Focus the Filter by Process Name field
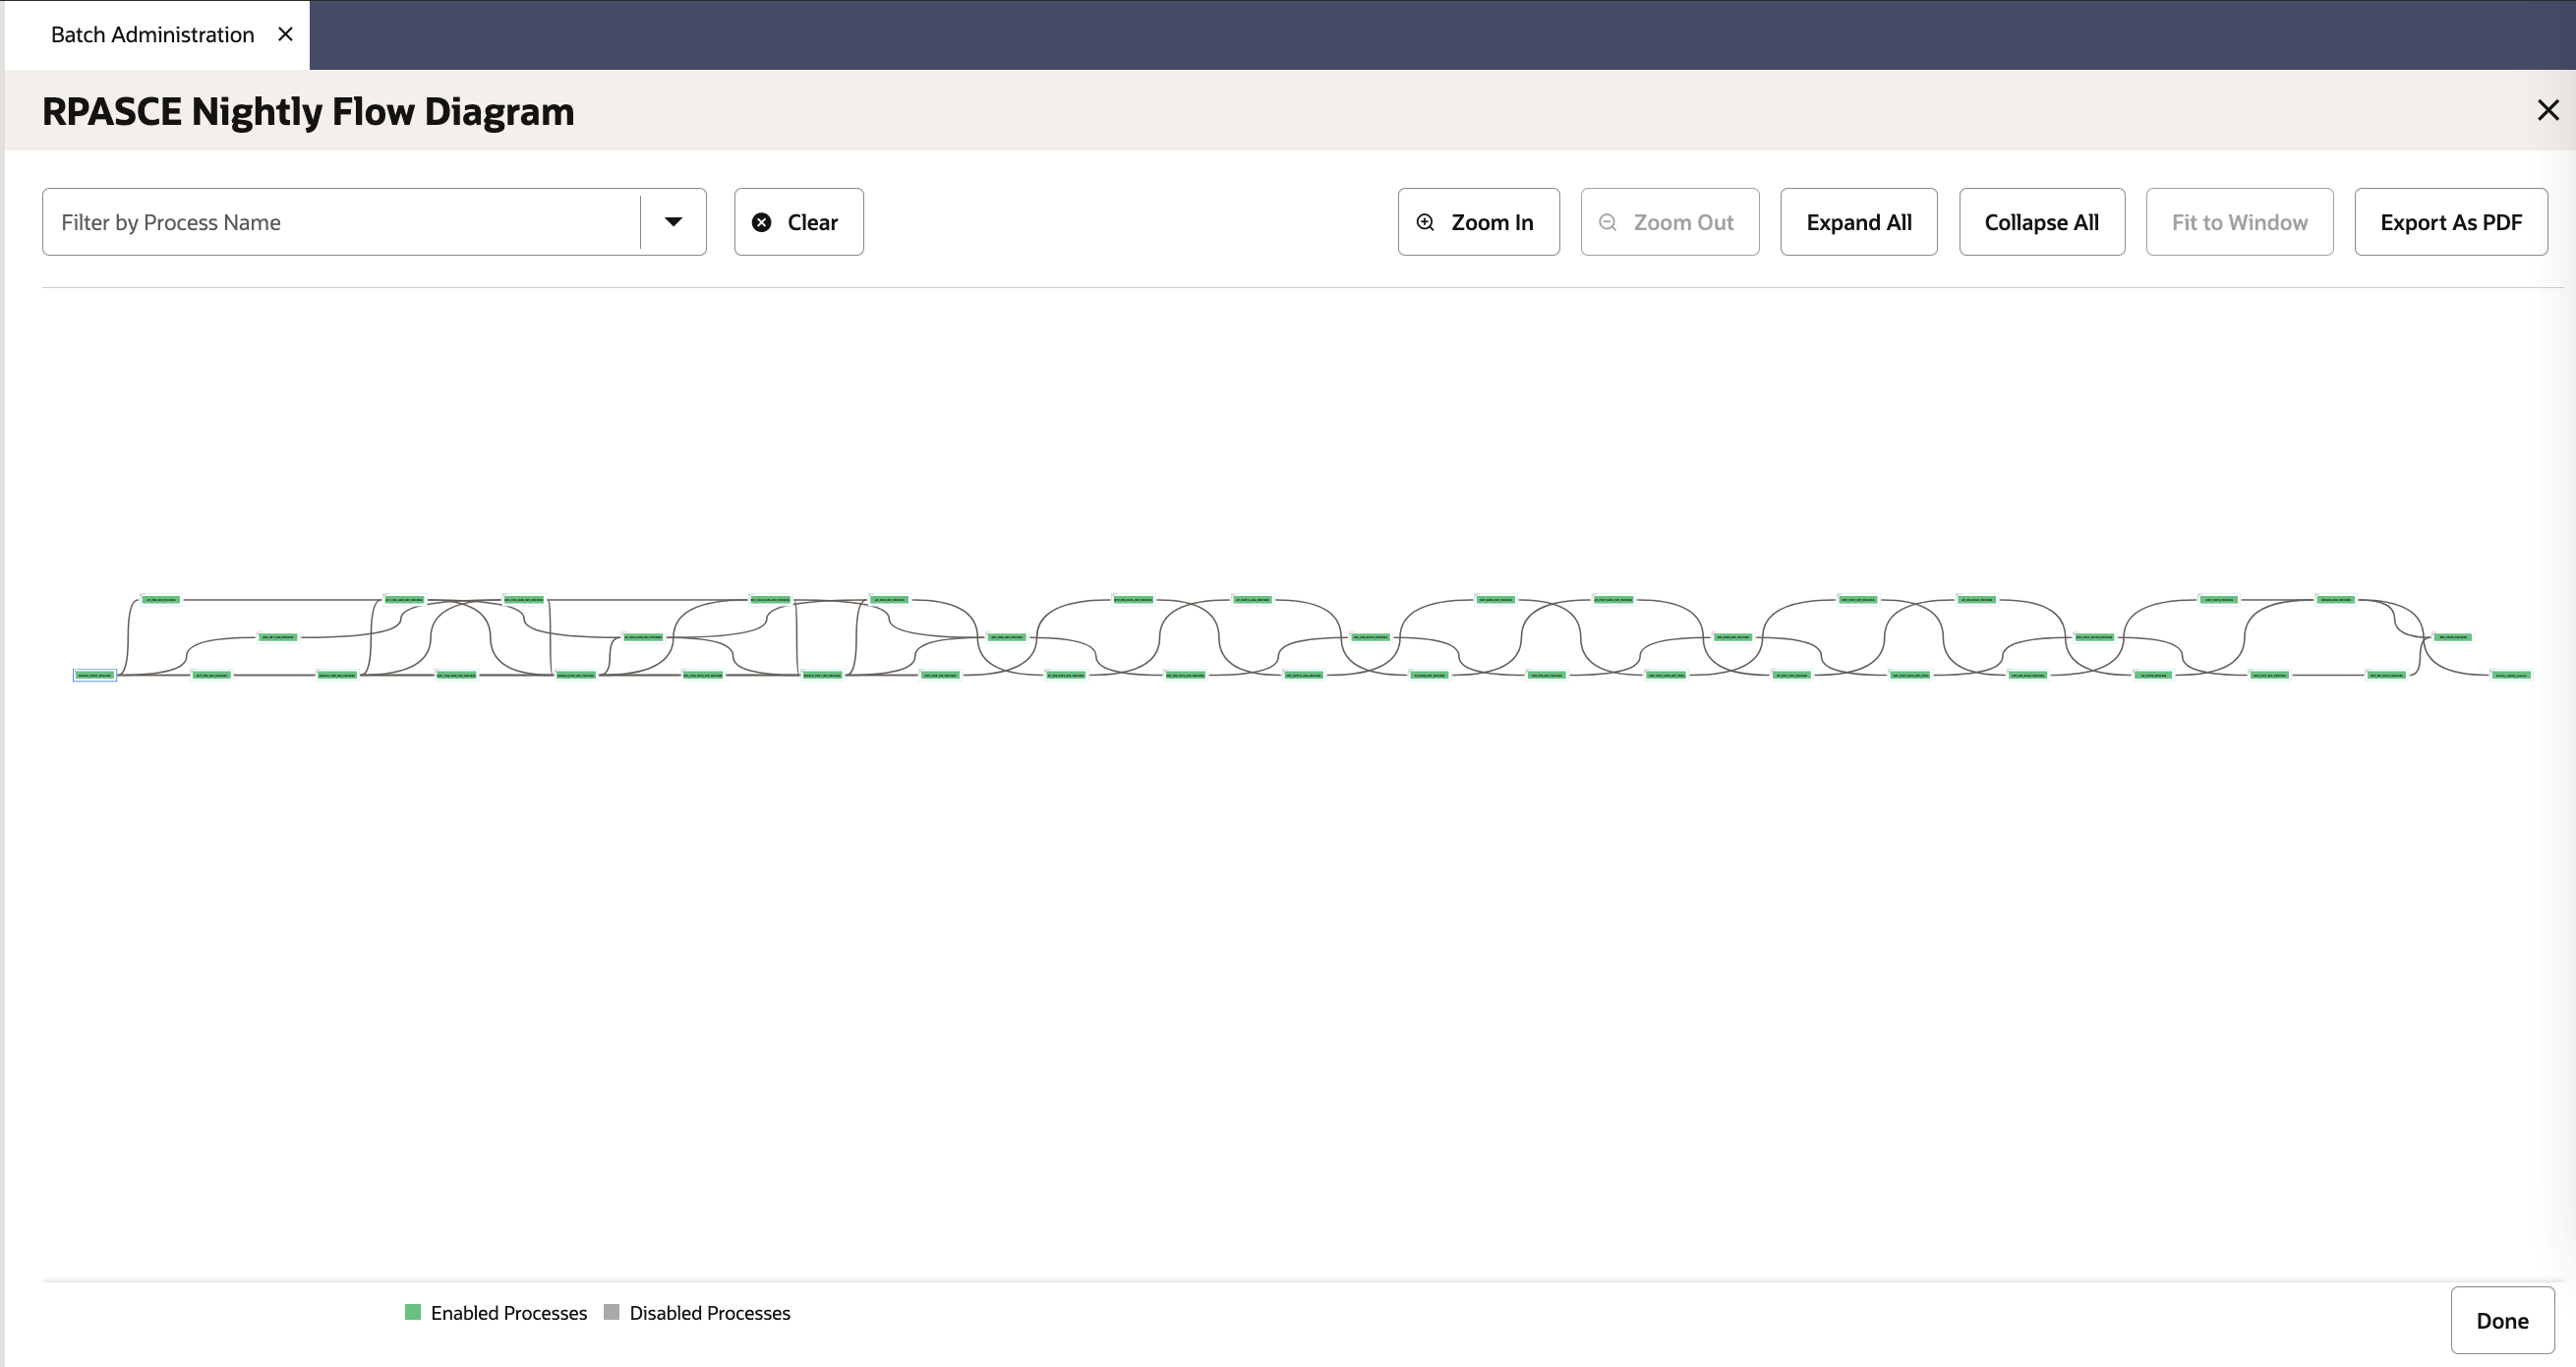 point(341,222)
